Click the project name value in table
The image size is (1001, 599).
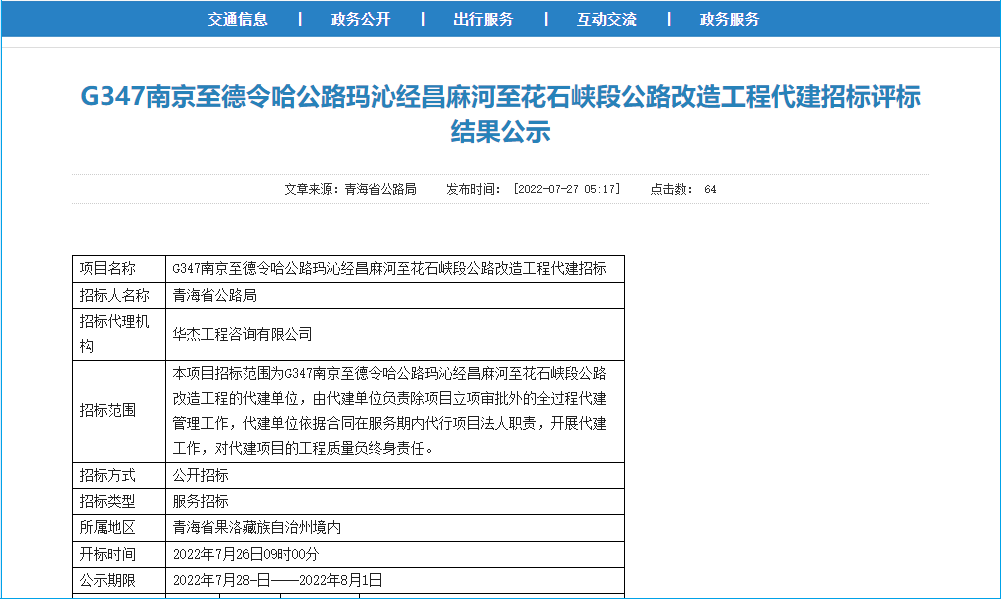click(389, 269)
